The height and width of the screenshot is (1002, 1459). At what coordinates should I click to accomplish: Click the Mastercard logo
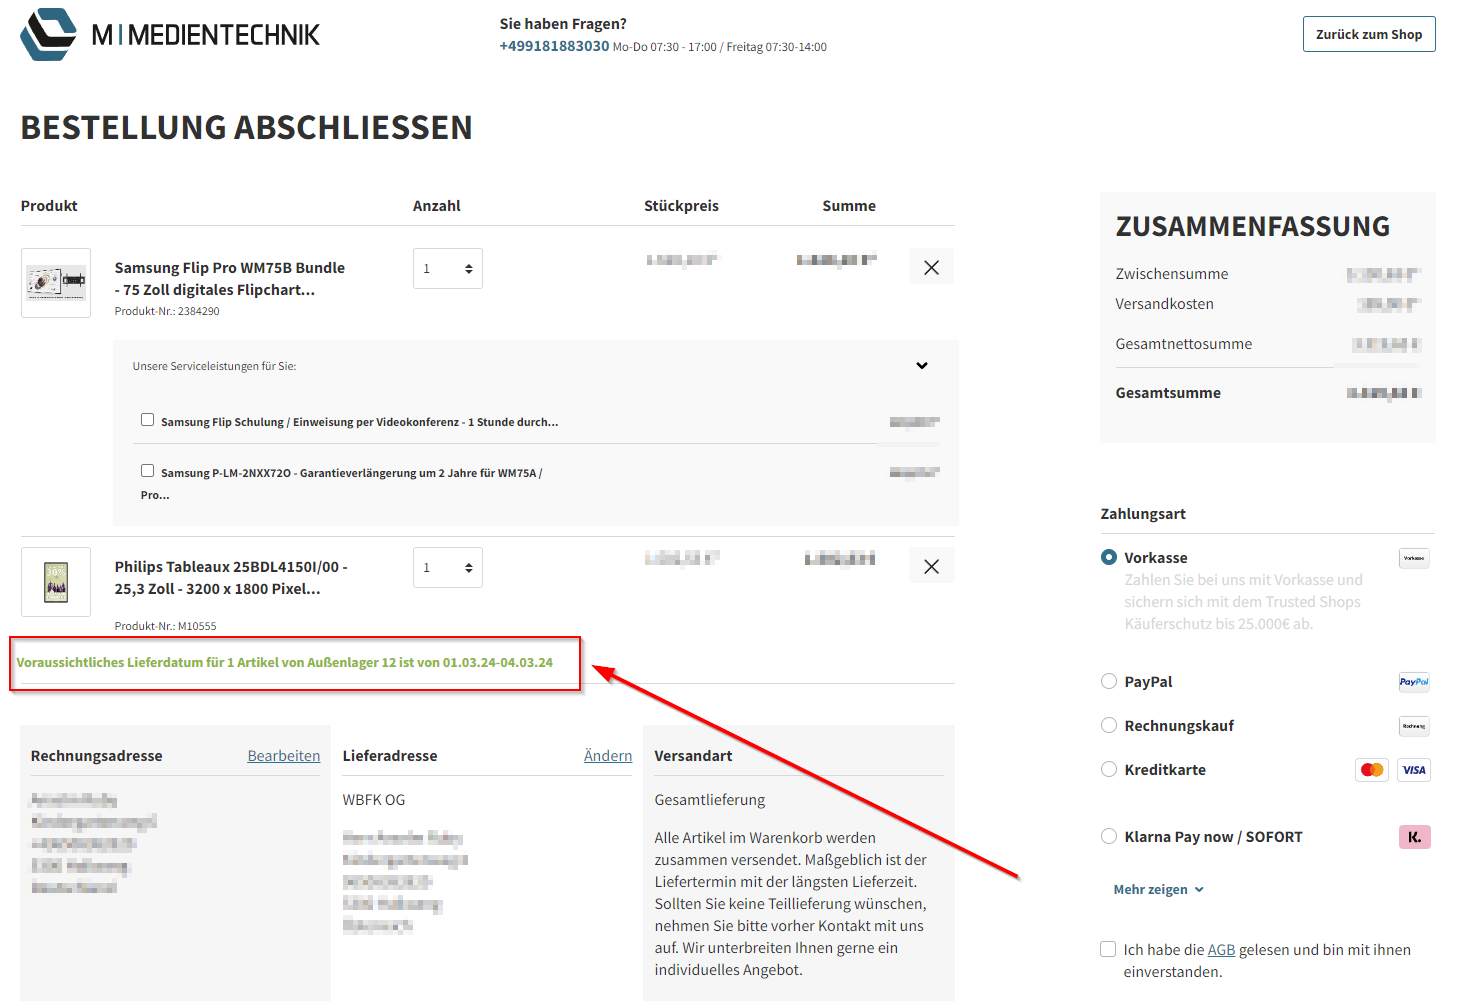click(1372, 770)
